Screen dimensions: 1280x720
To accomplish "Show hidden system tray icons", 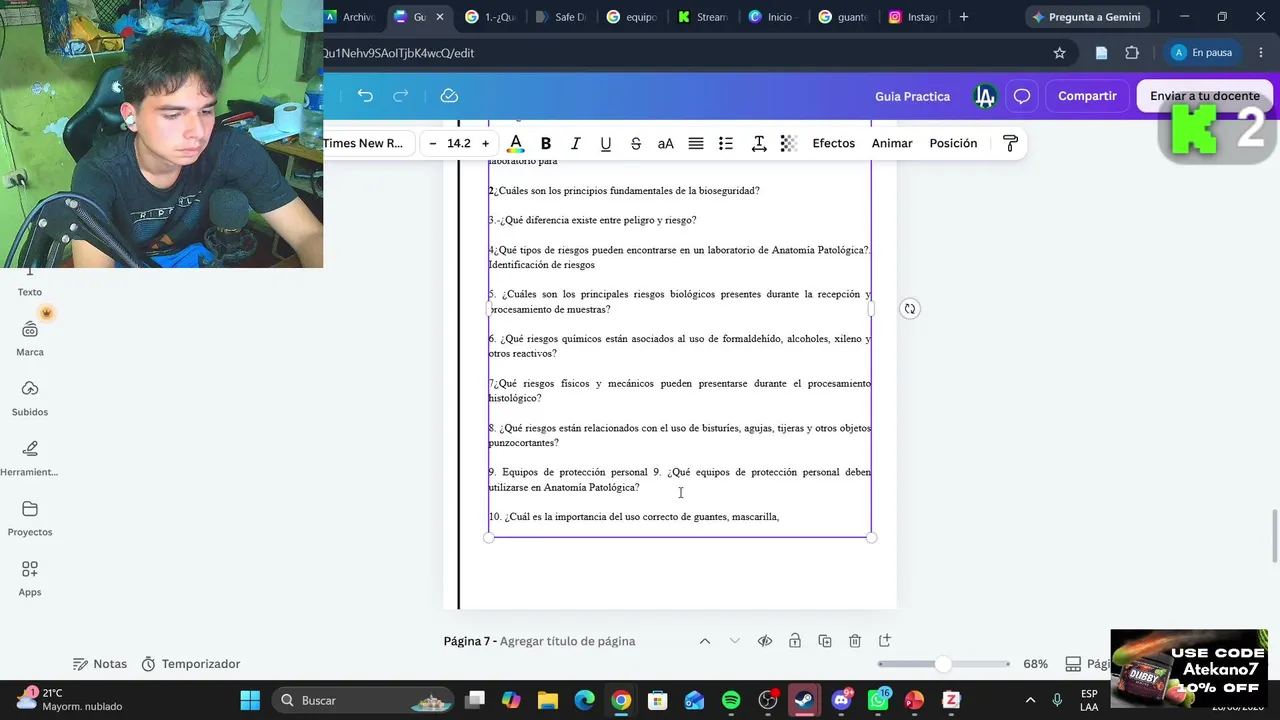I will coord(1030,700).
